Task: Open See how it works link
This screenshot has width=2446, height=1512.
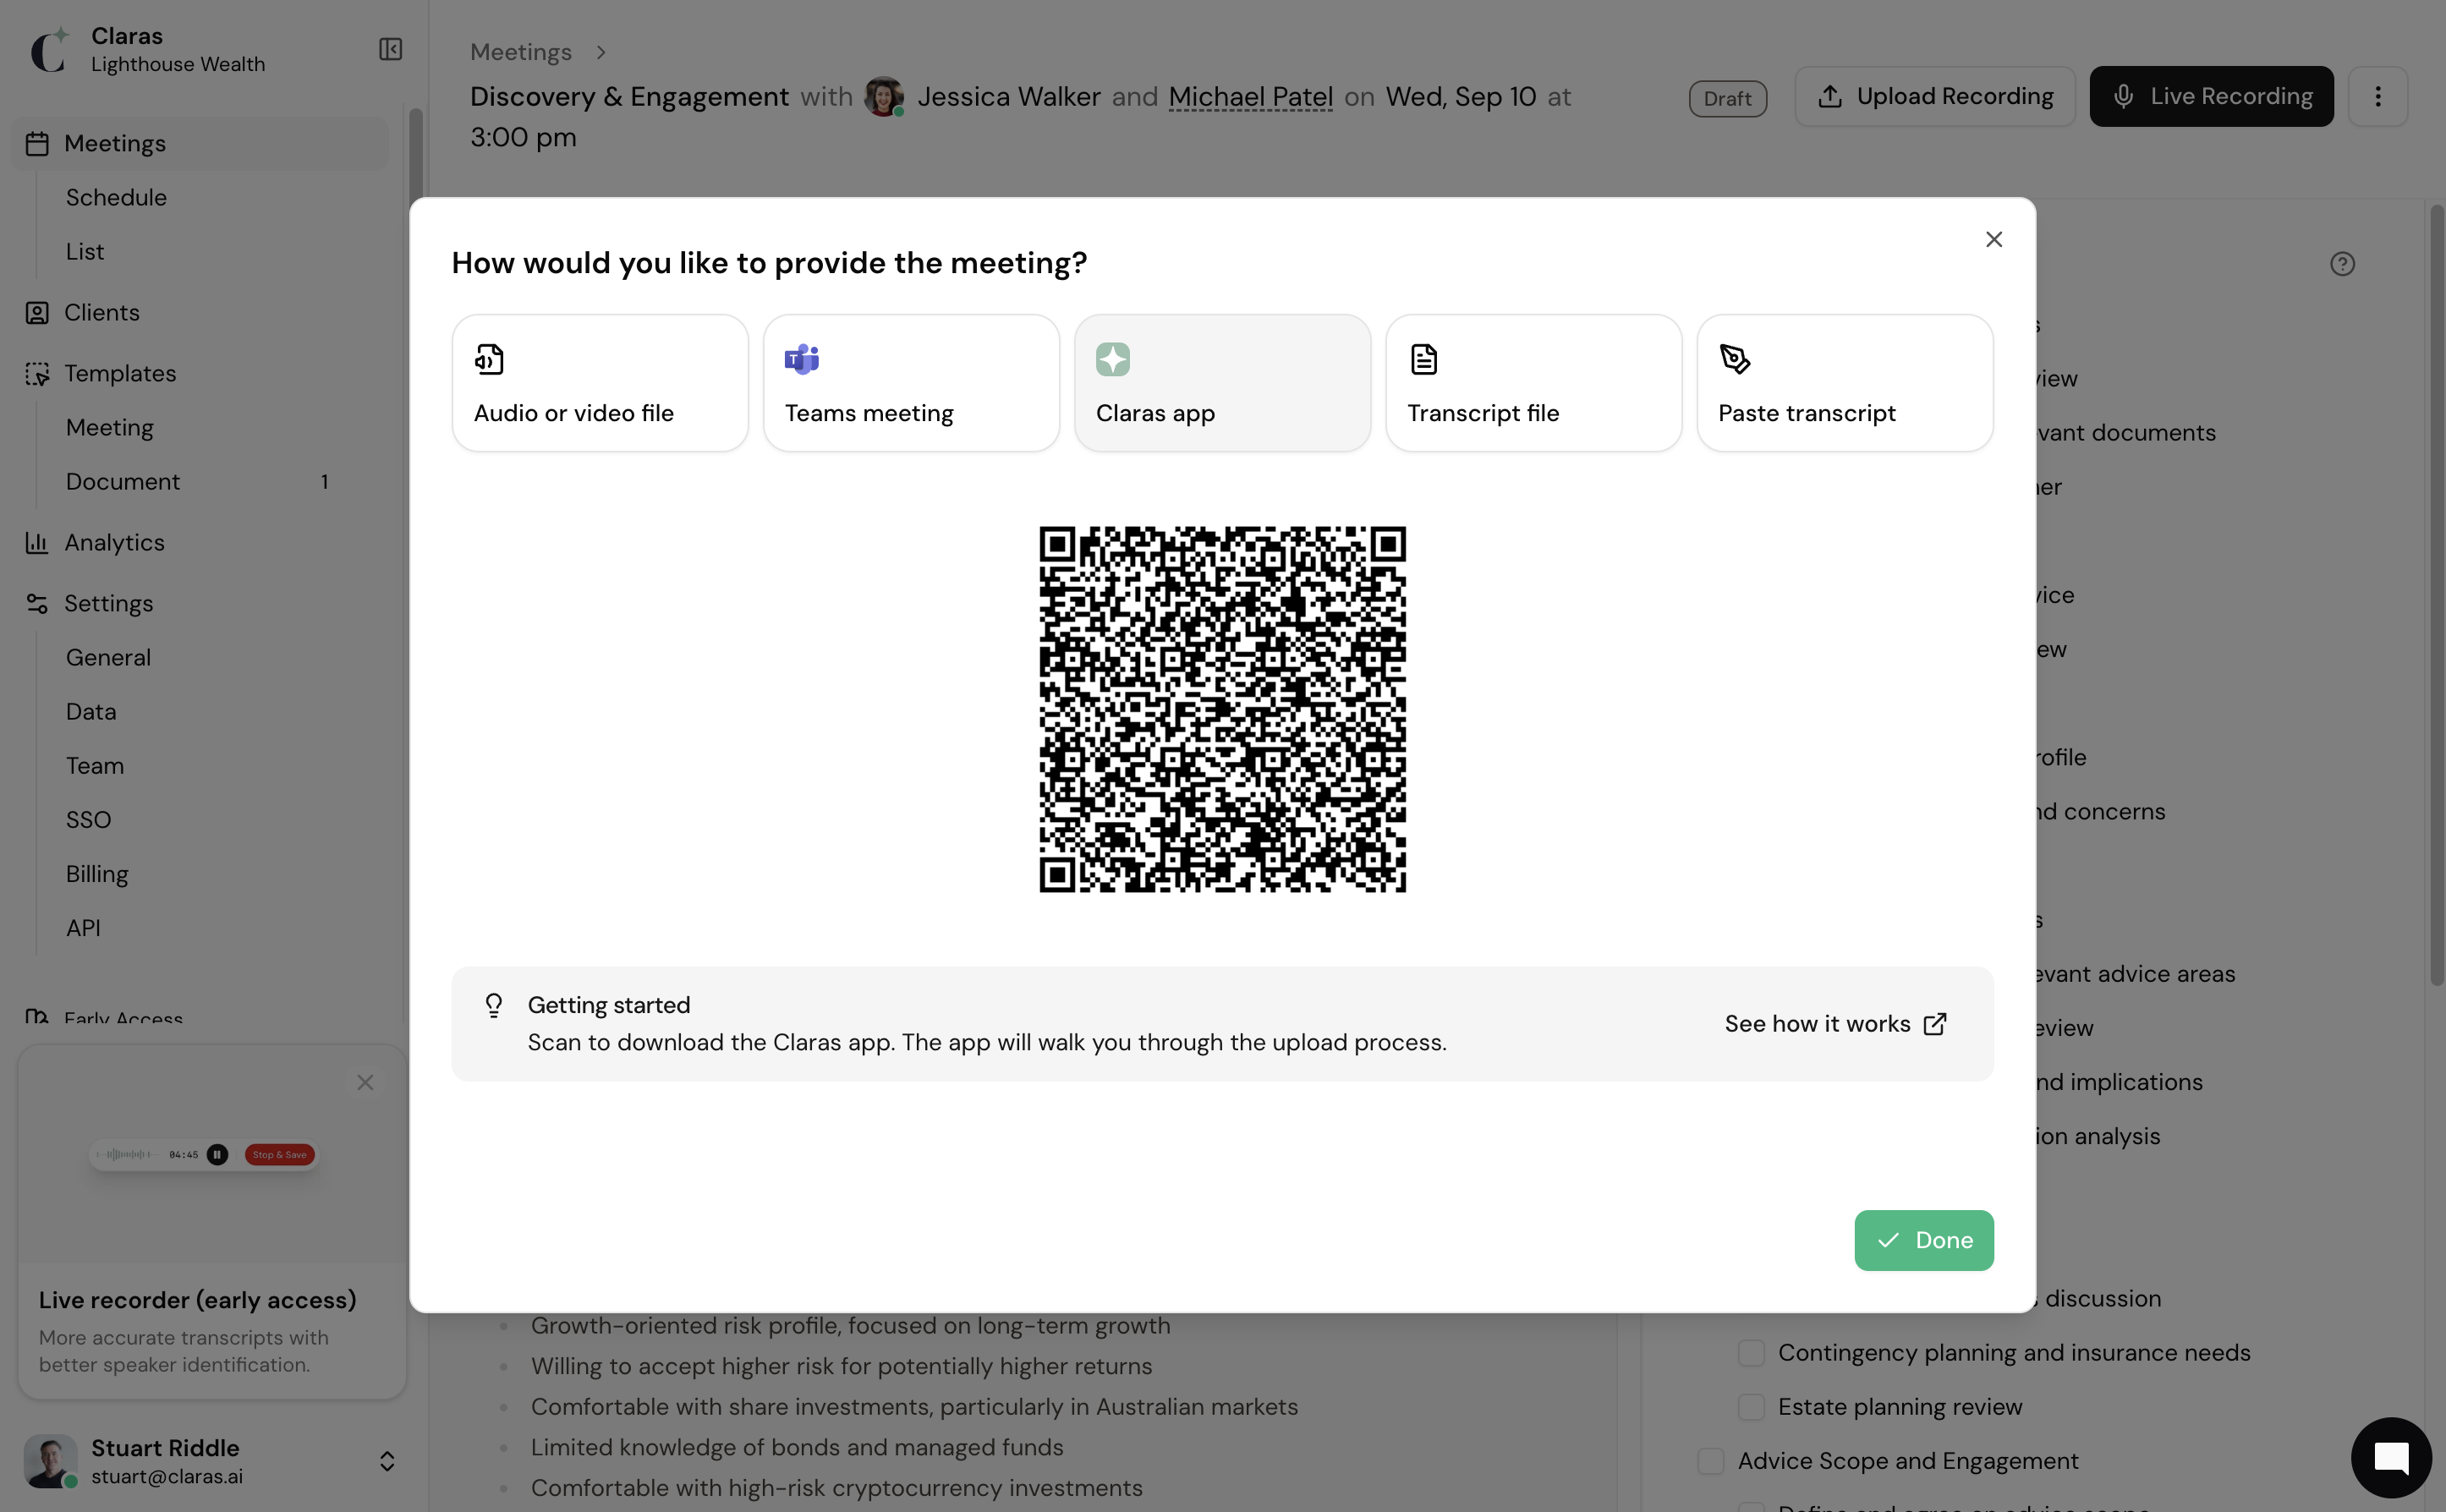Action: coord(1835,1024)
